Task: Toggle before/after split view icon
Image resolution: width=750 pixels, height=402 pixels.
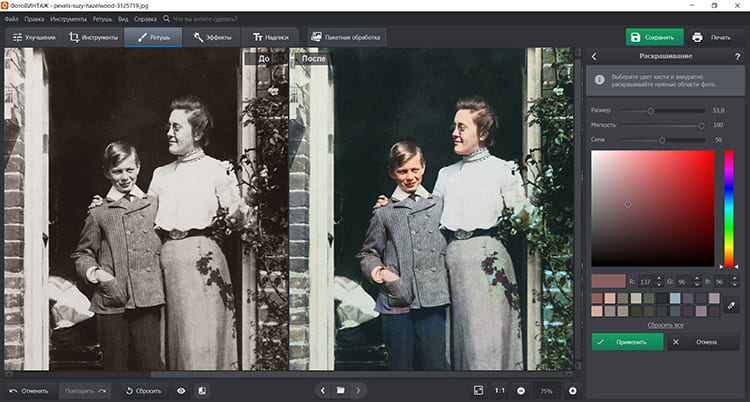Action: point(201,390)
